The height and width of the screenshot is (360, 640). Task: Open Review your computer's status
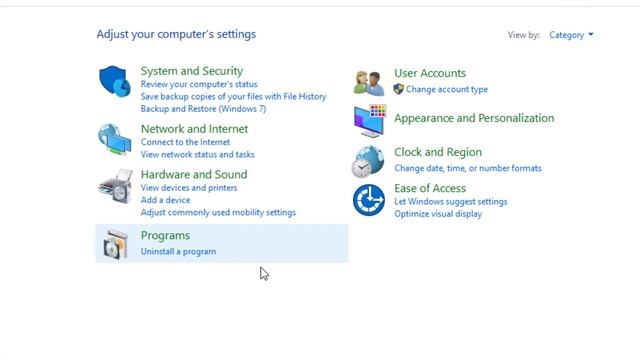(x=199, y=84)
